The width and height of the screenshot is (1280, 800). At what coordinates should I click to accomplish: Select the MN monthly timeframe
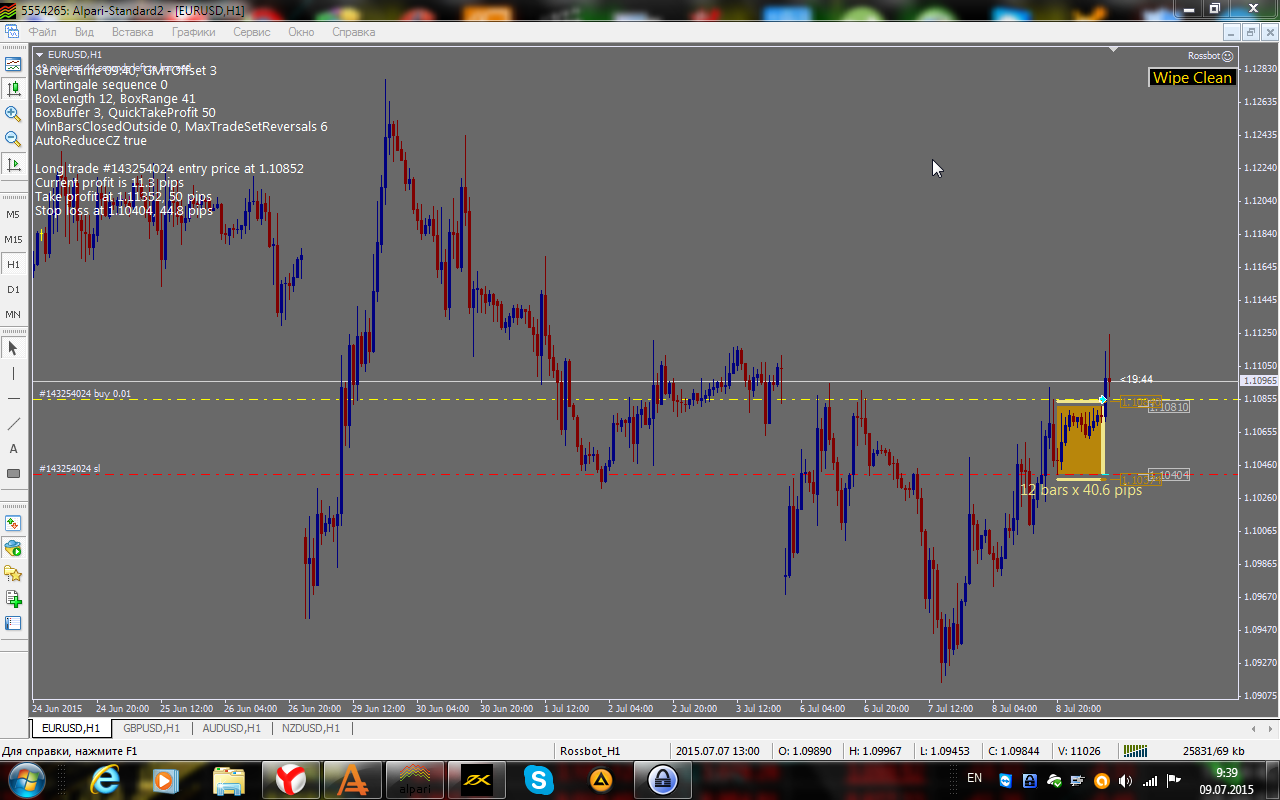[x=13, y=314]
